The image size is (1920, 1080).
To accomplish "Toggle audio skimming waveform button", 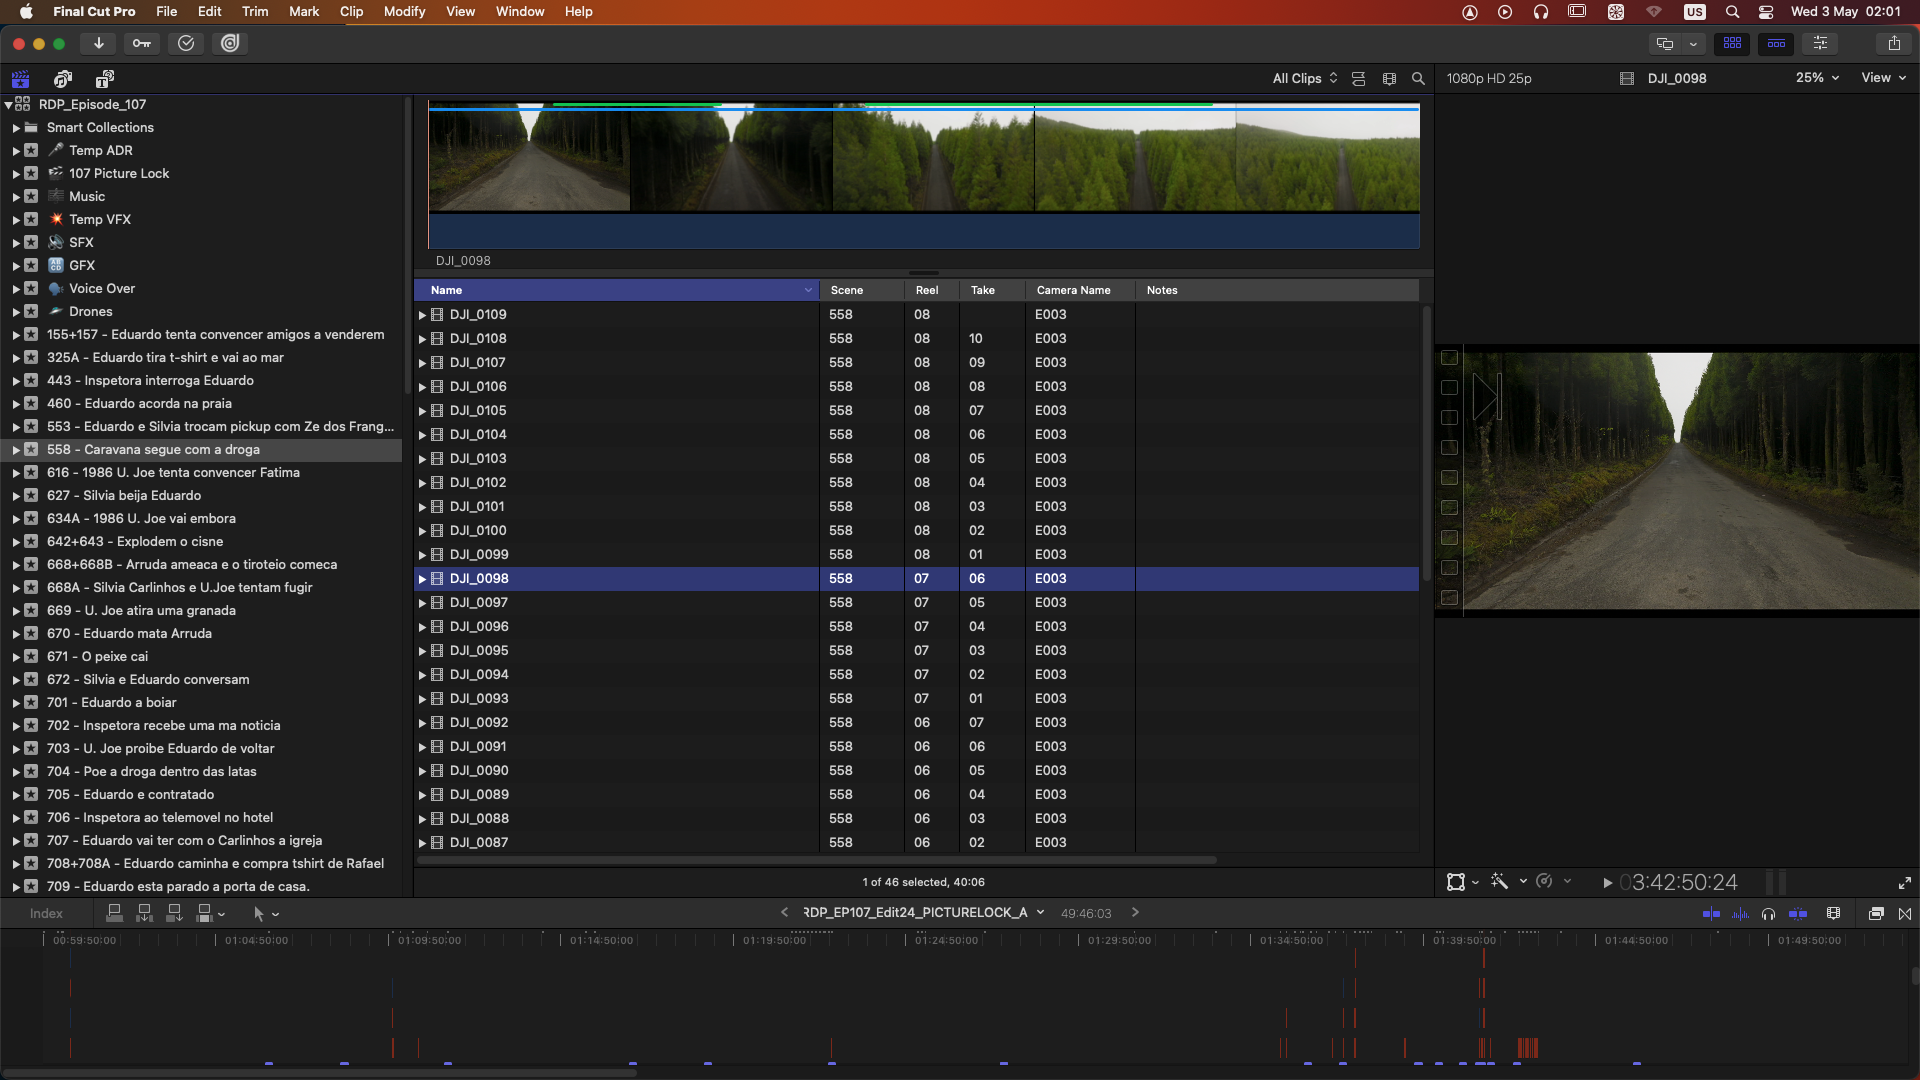I will click(1740, 913).
